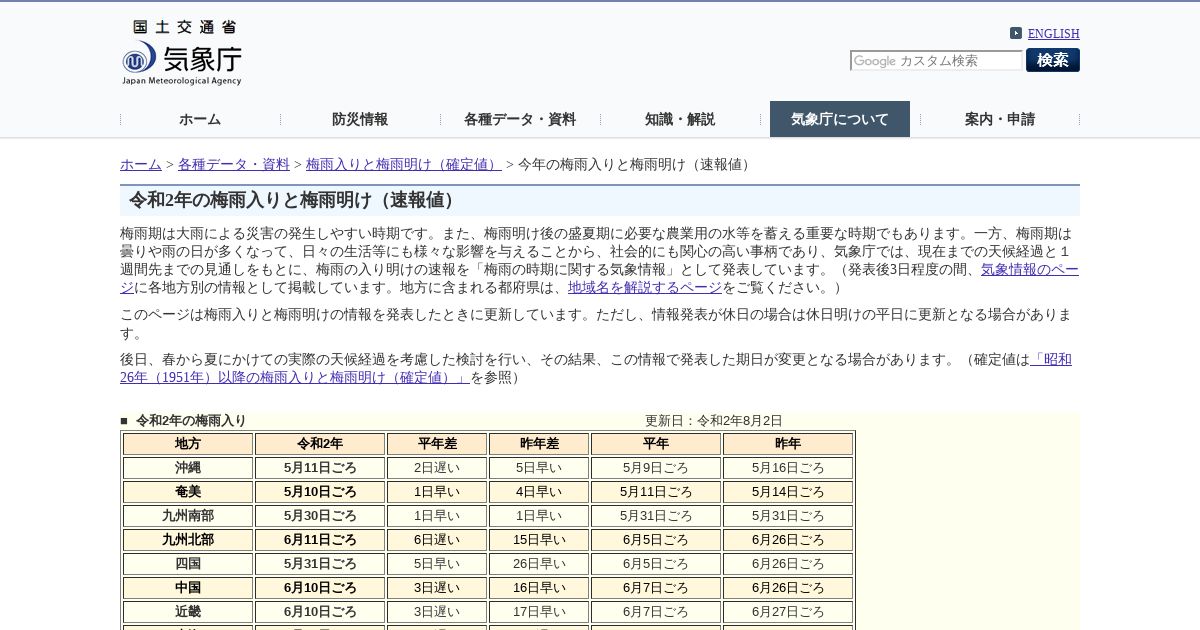1200x630 pixels.
Task: Select the 四国 row label
Action: click(x=188, y=564)
